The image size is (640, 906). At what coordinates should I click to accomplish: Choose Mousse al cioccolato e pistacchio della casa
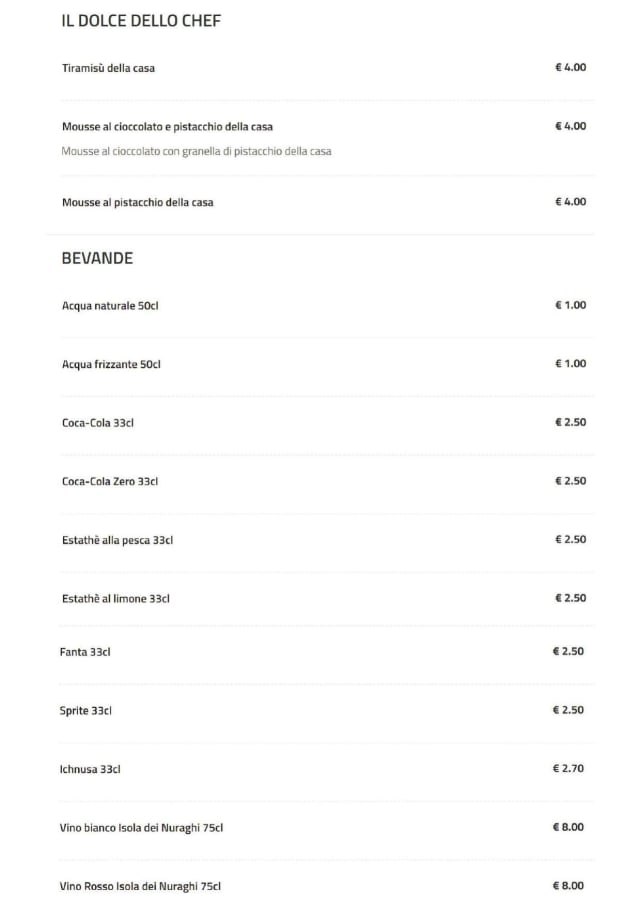pyautogui.click(x=167, y=127)
